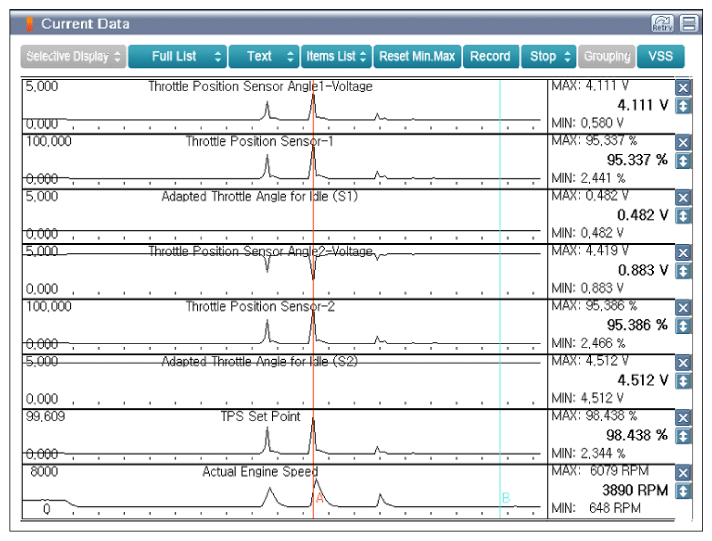Click the scale arrows for Adapted Throttle Angle (S2)
The image size is (712, 541).
tap(683, 381)
